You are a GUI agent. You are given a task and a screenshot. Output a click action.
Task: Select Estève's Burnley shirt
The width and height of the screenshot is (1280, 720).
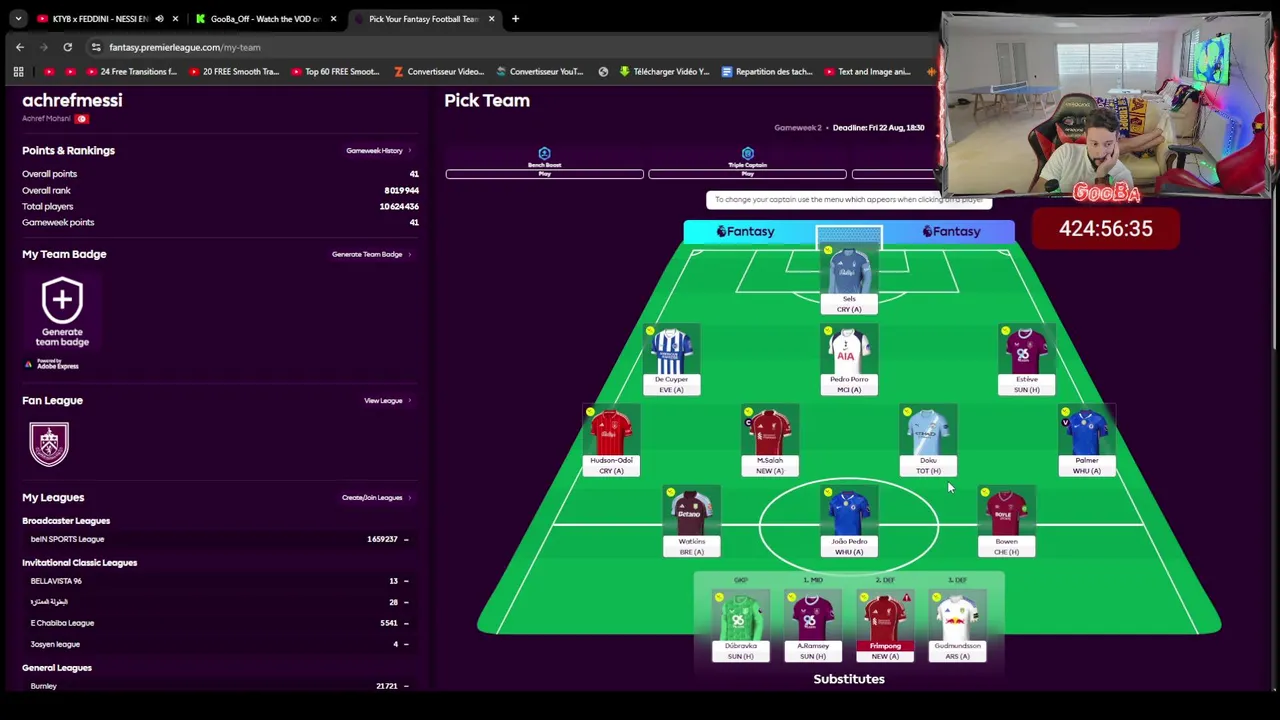1026,351
